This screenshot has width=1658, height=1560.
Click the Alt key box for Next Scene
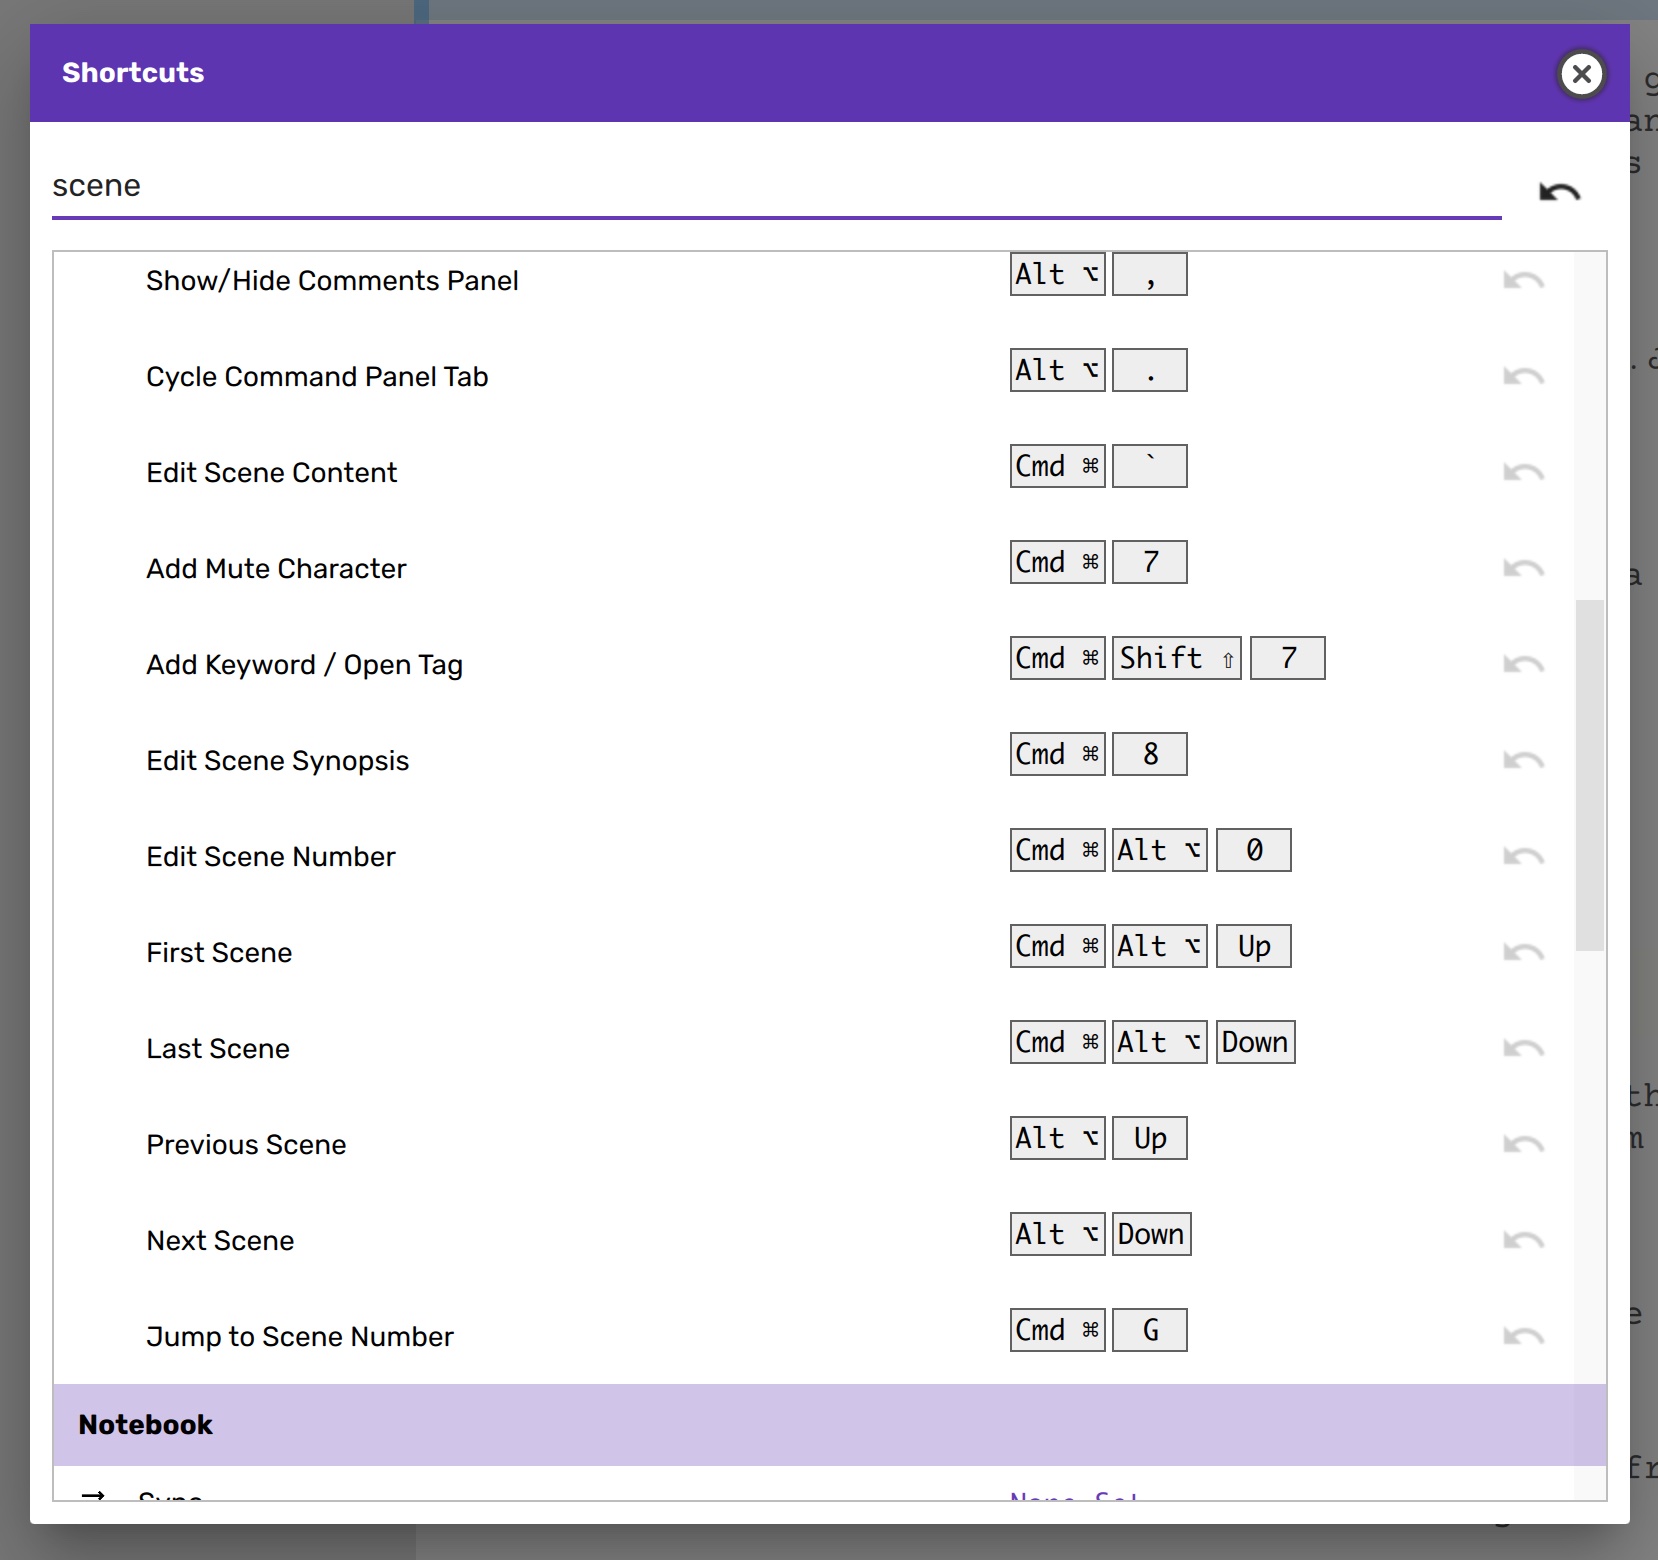tap(1057, 1234)
